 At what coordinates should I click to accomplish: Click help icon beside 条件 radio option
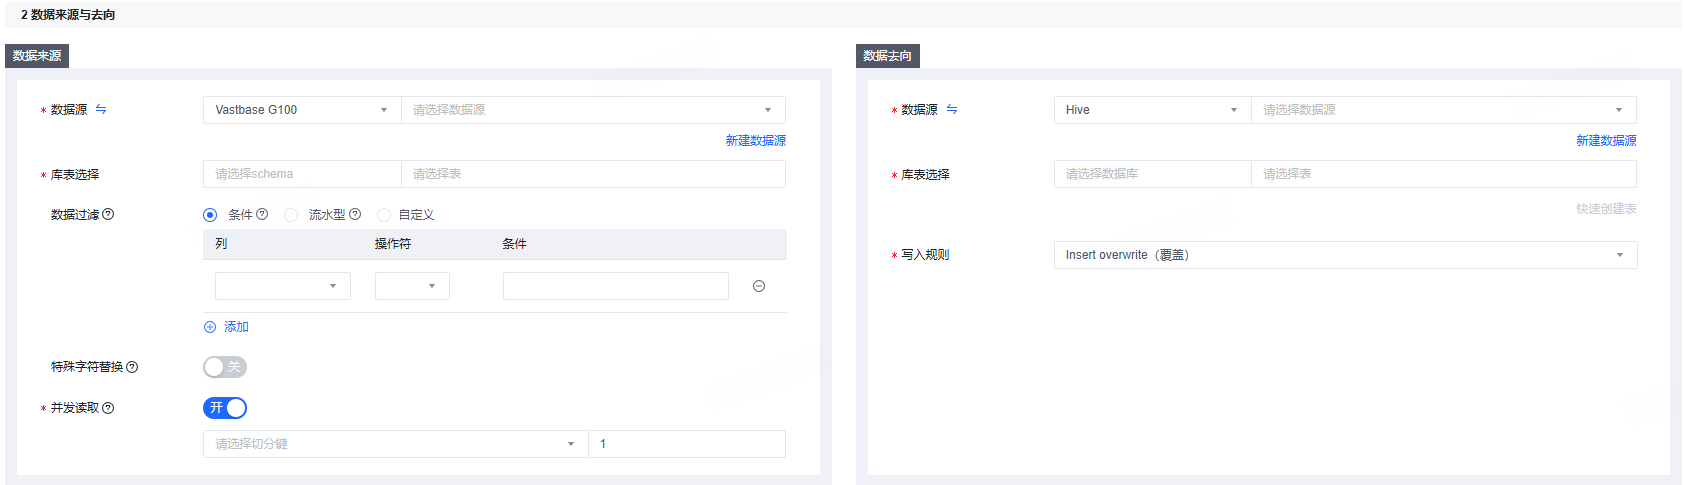point(262,214)
